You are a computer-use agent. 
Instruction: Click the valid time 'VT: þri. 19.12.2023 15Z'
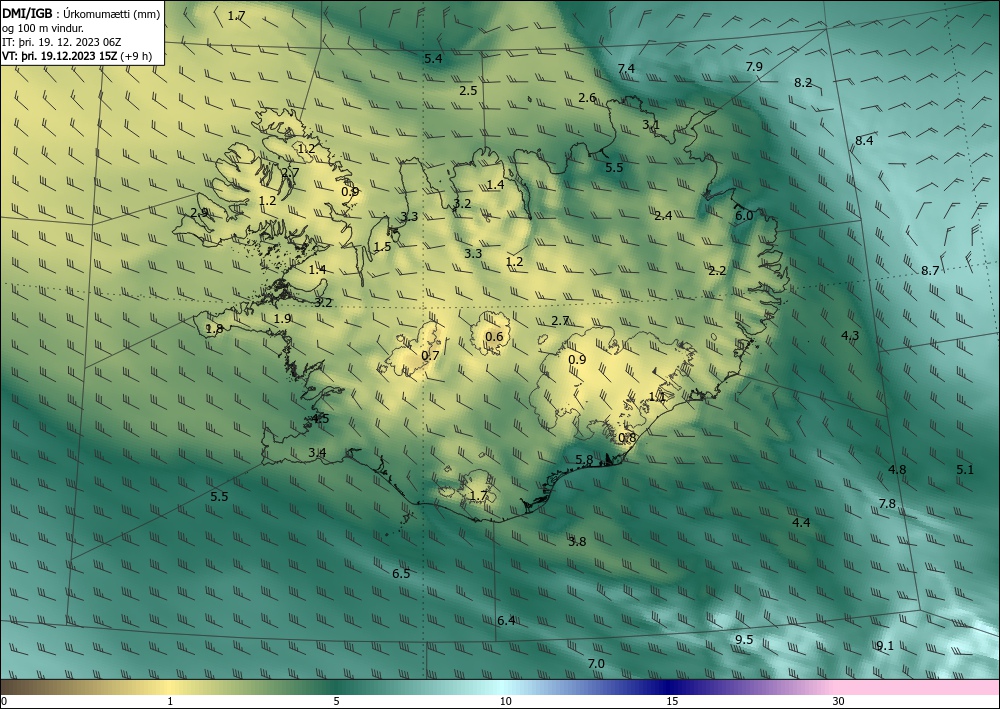click(59, 56)
